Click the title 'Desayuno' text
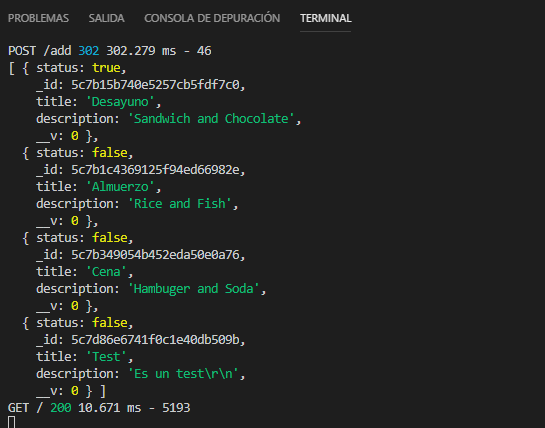Image resolution: width=545 pixels, height=428 pixels. [120, 102]
